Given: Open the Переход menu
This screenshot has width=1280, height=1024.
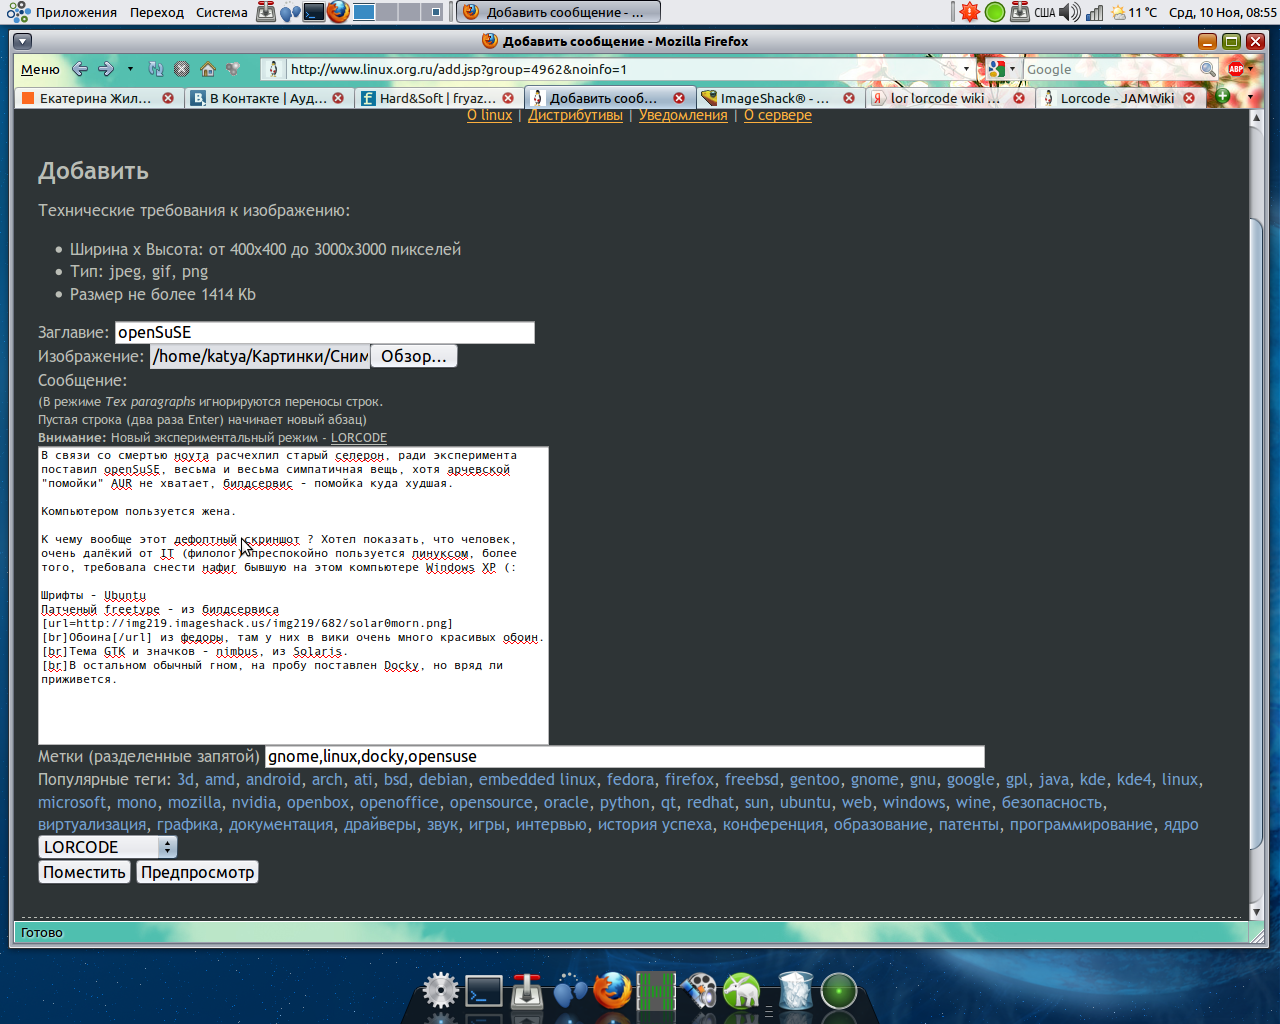Looking at the screenshot, I should 157,12.
